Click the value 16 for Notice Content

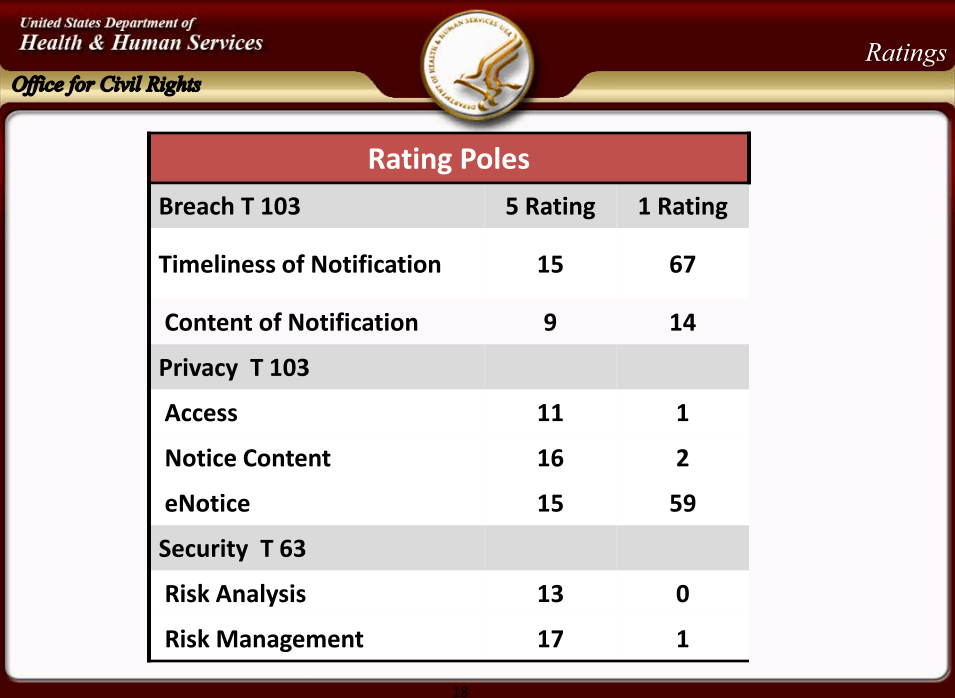[x=551, y=458]
